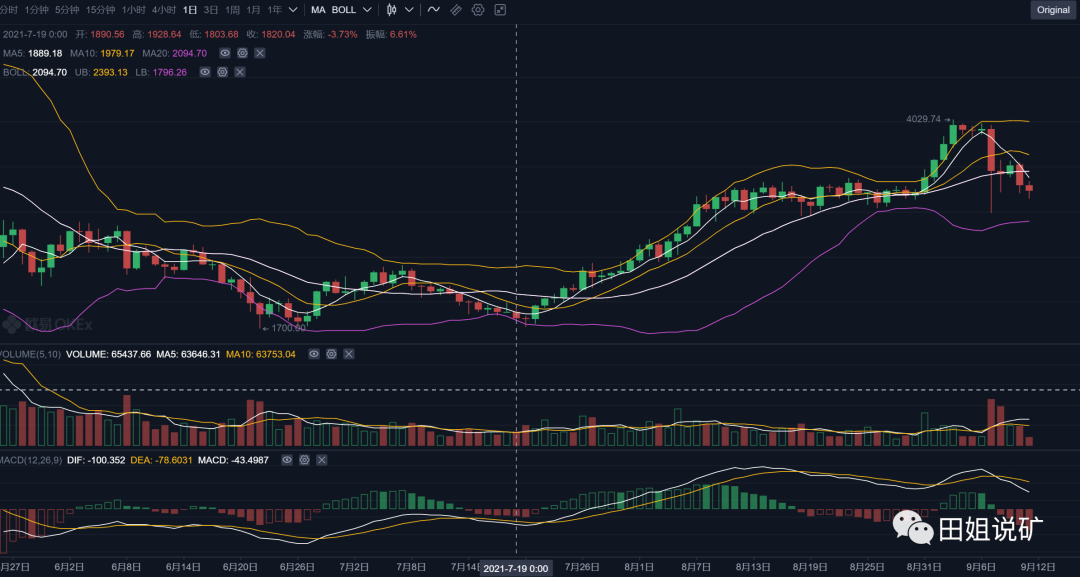Expand the indicators dropdown after BOLL
Viewport: 1080px width, 577px height.
[367, 10]
